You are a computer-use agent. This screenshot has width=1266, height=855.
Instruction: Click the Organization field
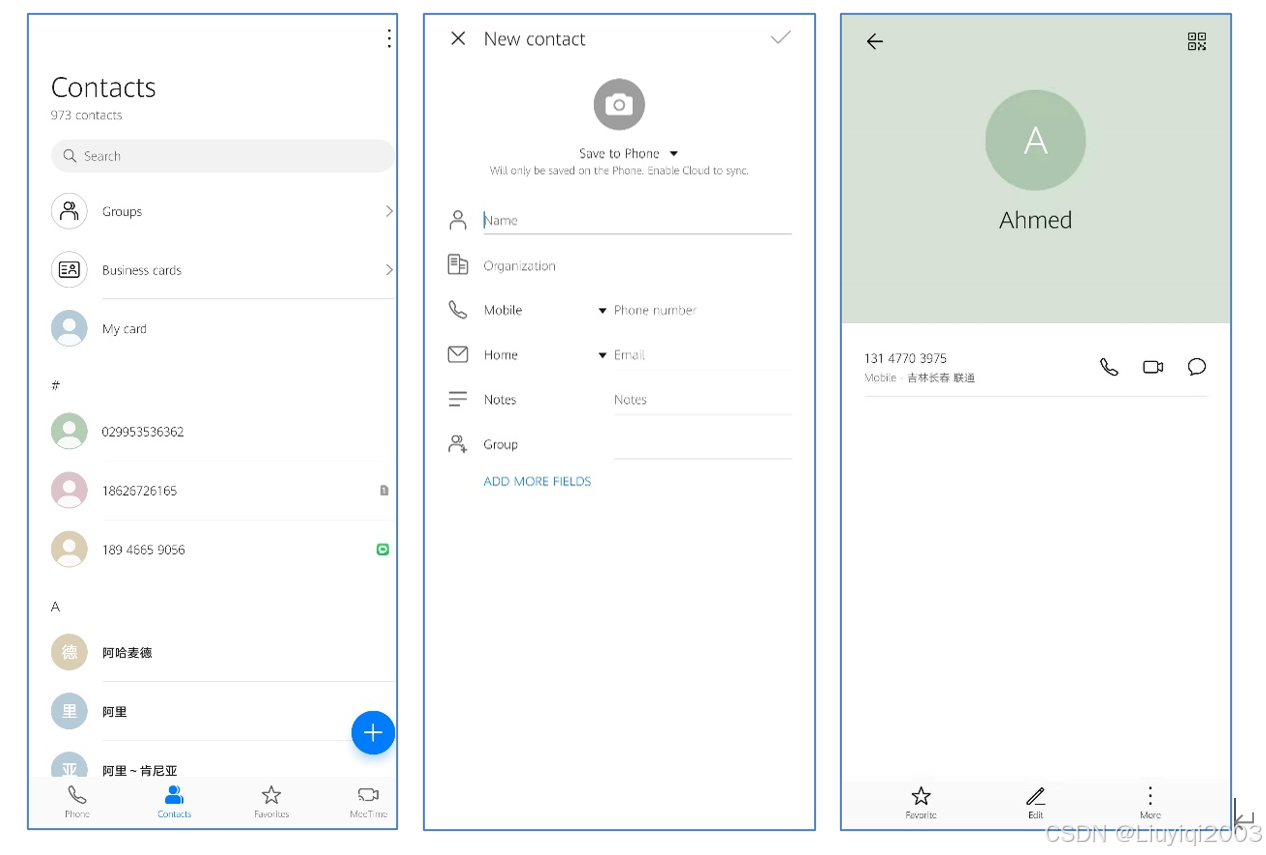[637, 266]
